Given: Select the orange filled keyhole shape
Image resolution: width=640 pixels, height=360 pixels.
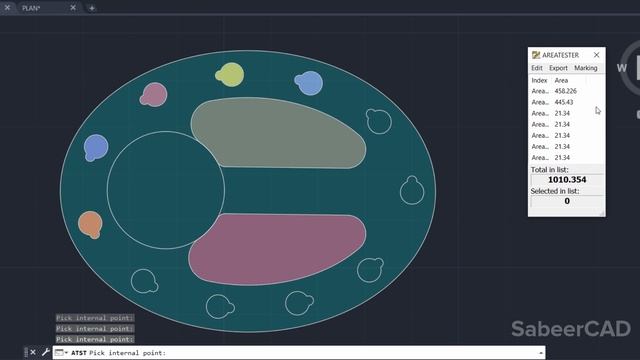Looking at the screenshot, I should pyautogui.click(x=90, y=224).
